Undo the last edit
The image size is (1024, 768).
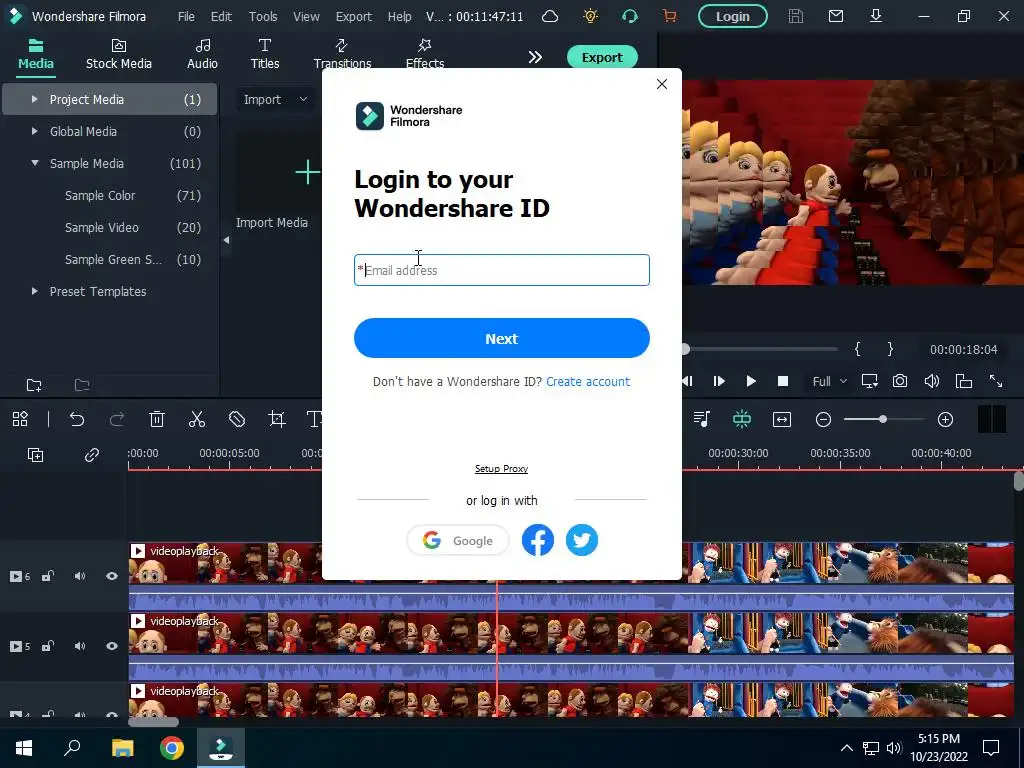point(77,419)
